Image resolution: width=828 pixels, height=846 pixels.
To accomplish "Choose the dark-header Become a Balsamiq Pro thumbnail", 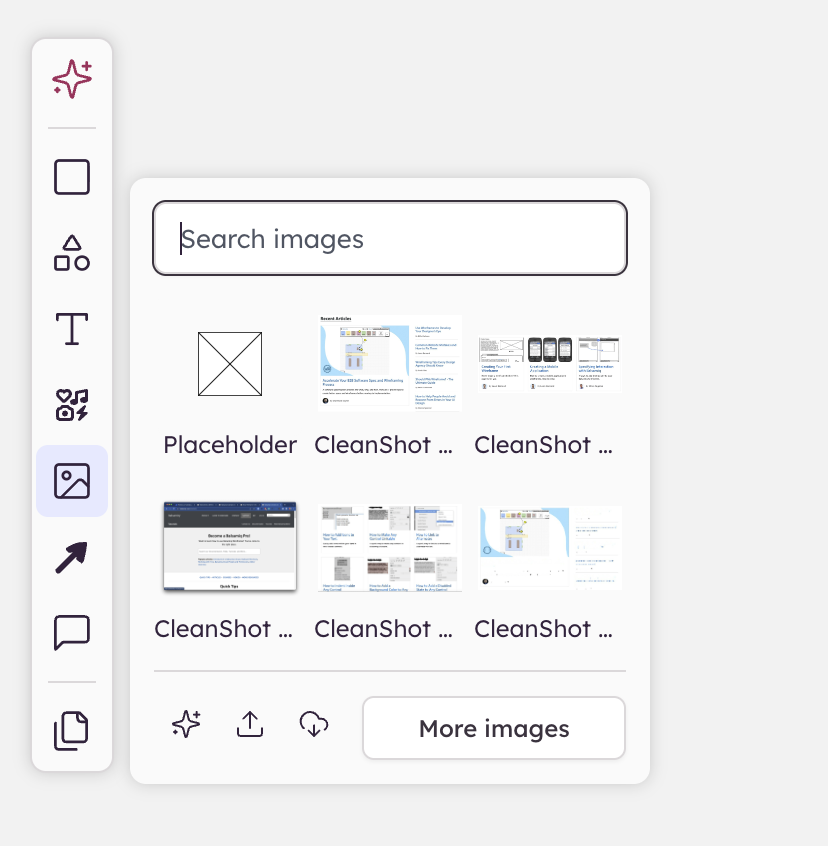I will click(230, 546).
